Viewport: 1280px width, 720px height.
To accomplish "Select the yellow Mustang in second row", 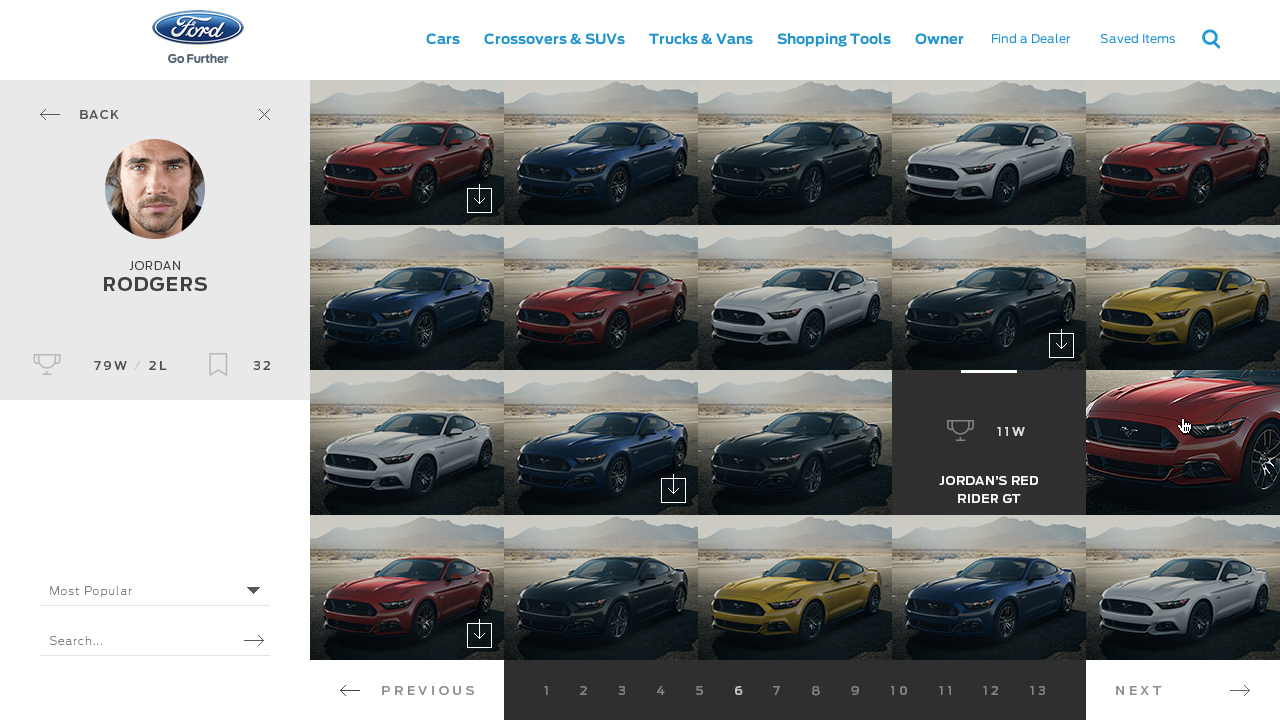I will point(1183,297).
